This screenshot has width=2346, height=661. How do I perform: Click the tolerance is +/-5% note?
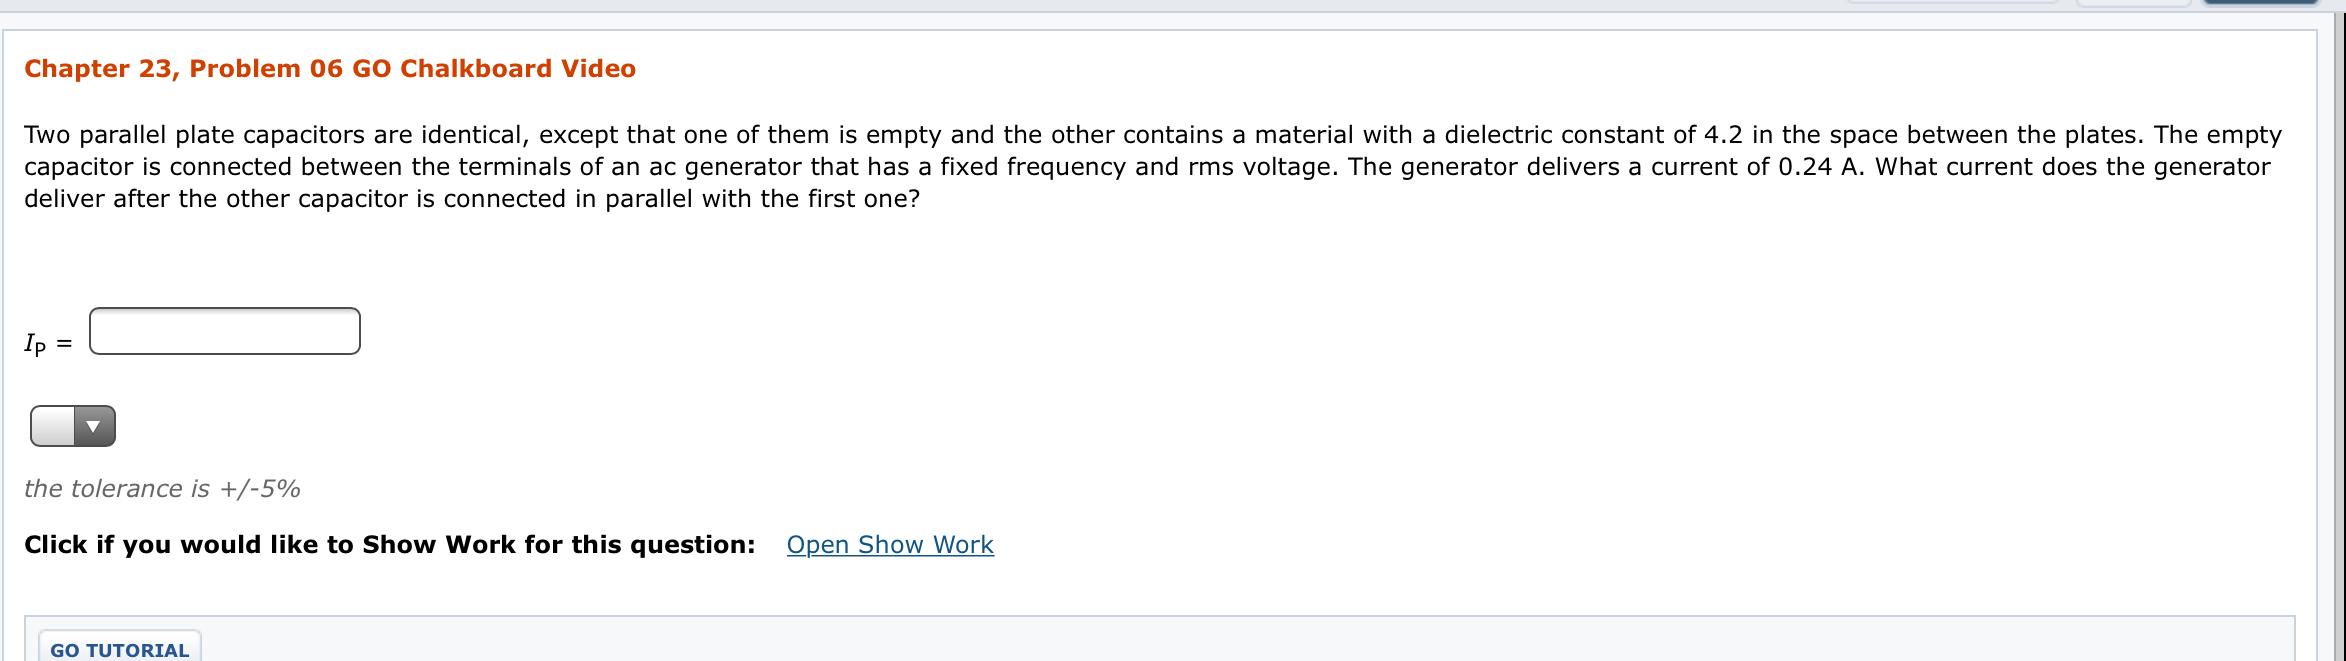(x=162, y=489)
